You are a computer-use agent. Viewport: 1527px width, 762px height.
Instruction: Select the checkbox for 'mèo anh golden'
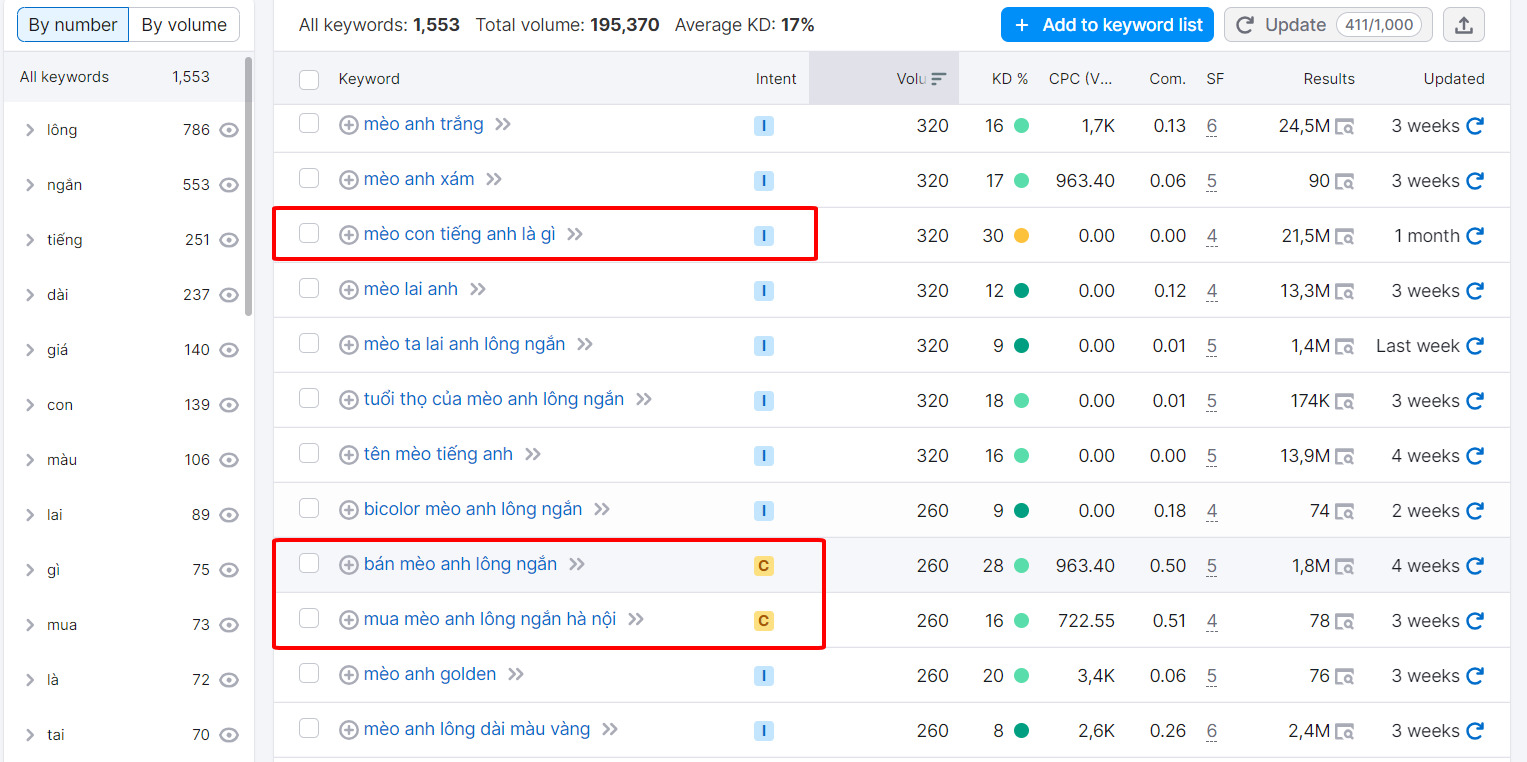pos(308,674)
